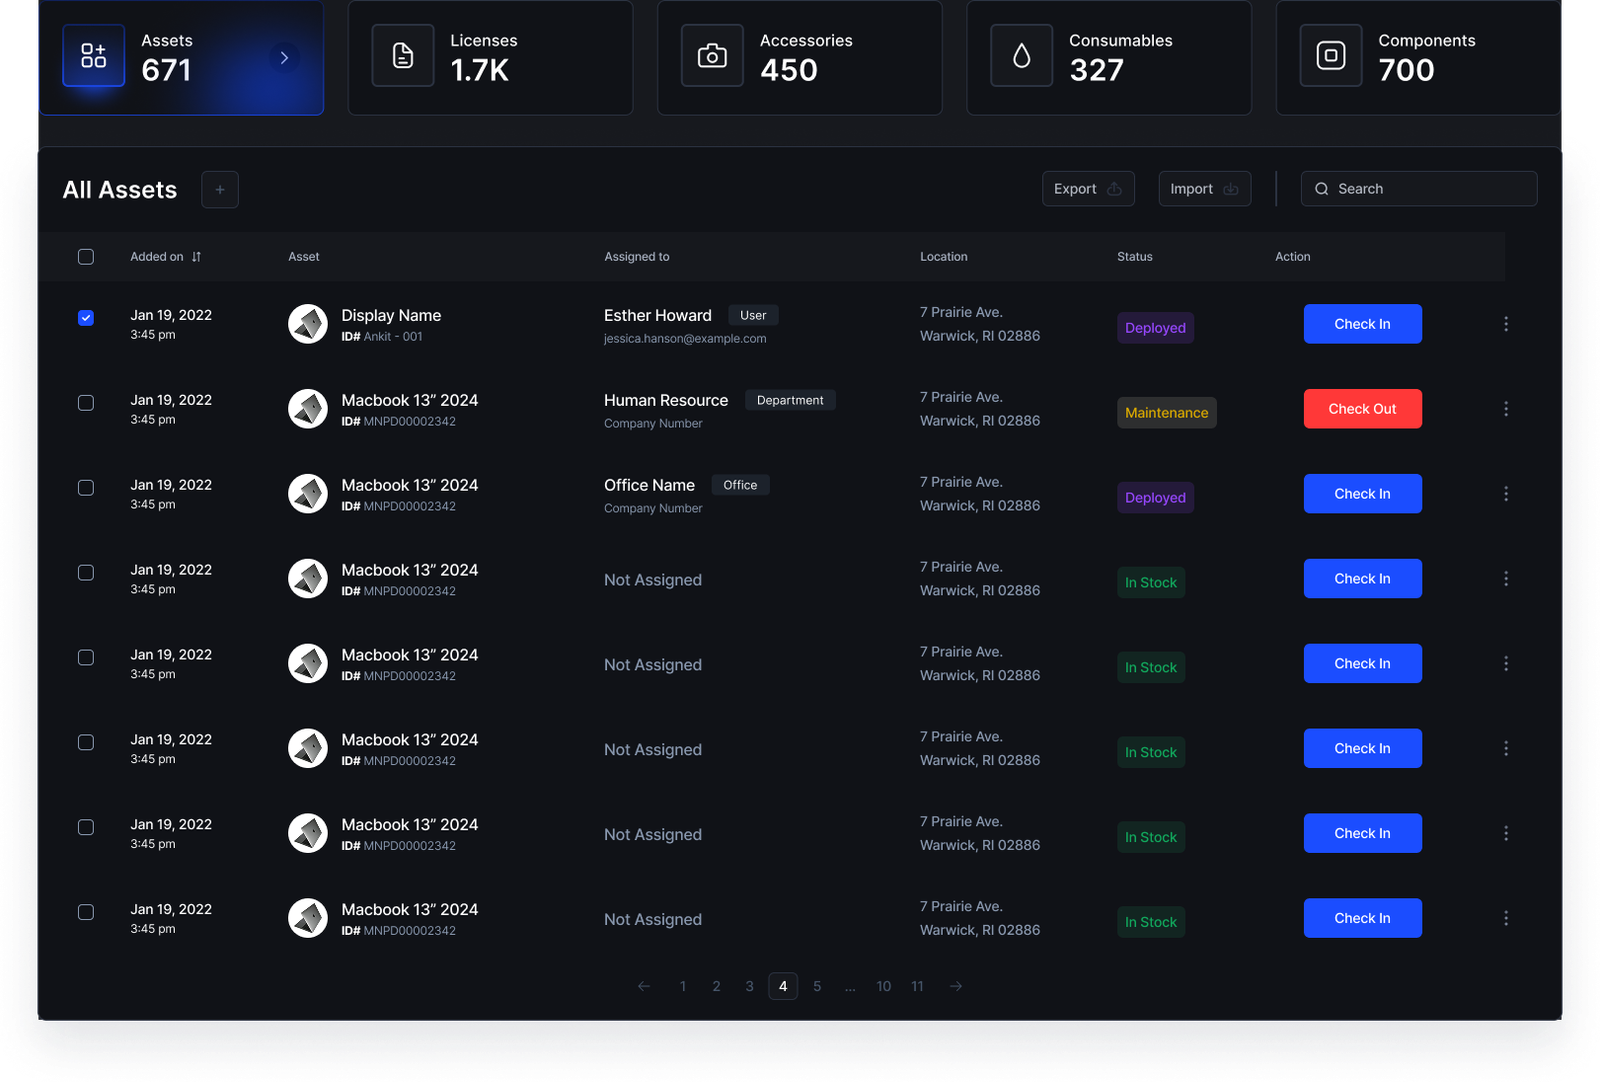
Task: Click the plus icon beside All Assets
Action: [x=220, y=189]
